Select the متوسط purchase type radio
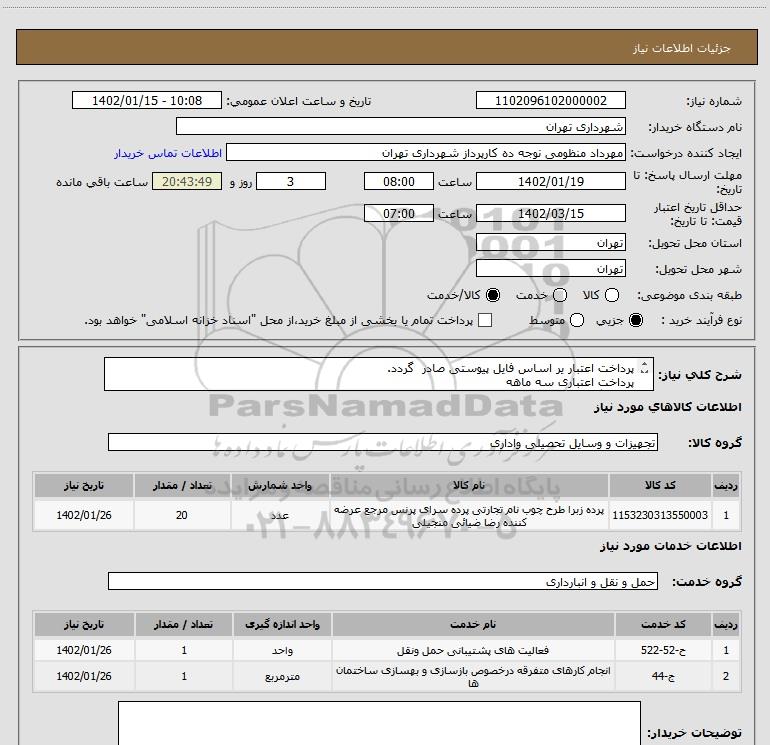770x745 pixels. click(577, 320)
